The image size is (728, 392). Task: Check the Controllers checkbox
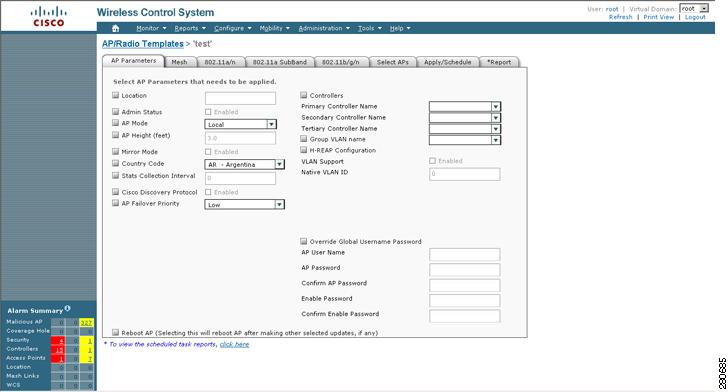pos(304,95)
